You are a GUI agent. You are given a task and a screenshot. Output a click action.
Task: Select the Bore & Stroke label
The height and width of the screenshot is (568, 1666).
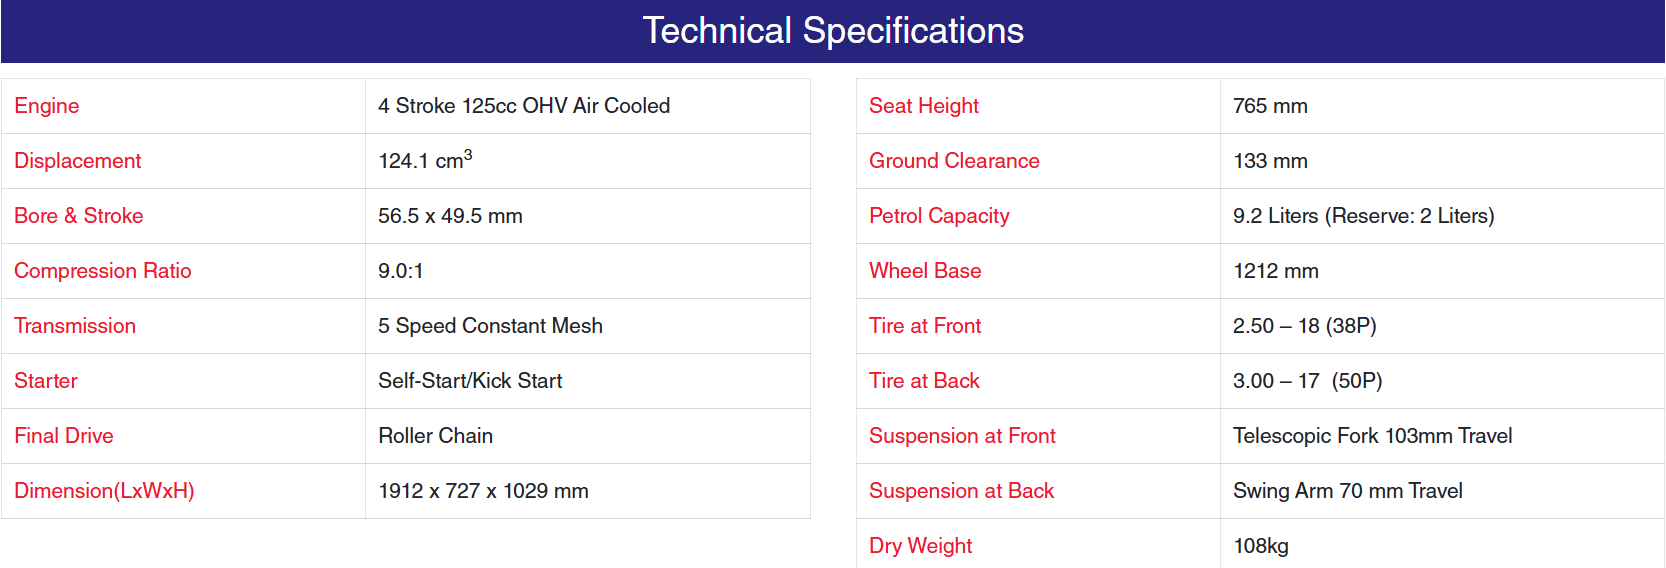pos(79,216)
